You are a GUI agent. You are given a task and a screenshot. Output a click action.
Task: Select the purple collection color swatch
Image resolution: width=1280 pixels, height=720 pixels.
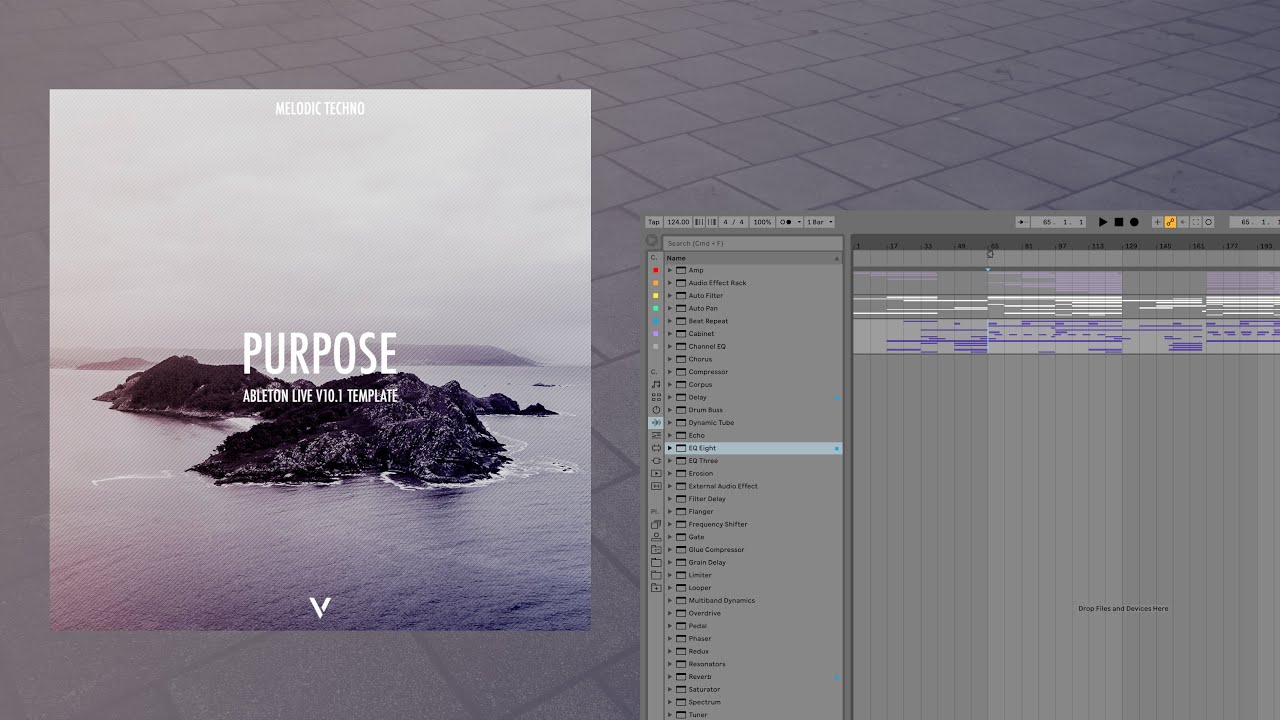click(x=656, y=334)
